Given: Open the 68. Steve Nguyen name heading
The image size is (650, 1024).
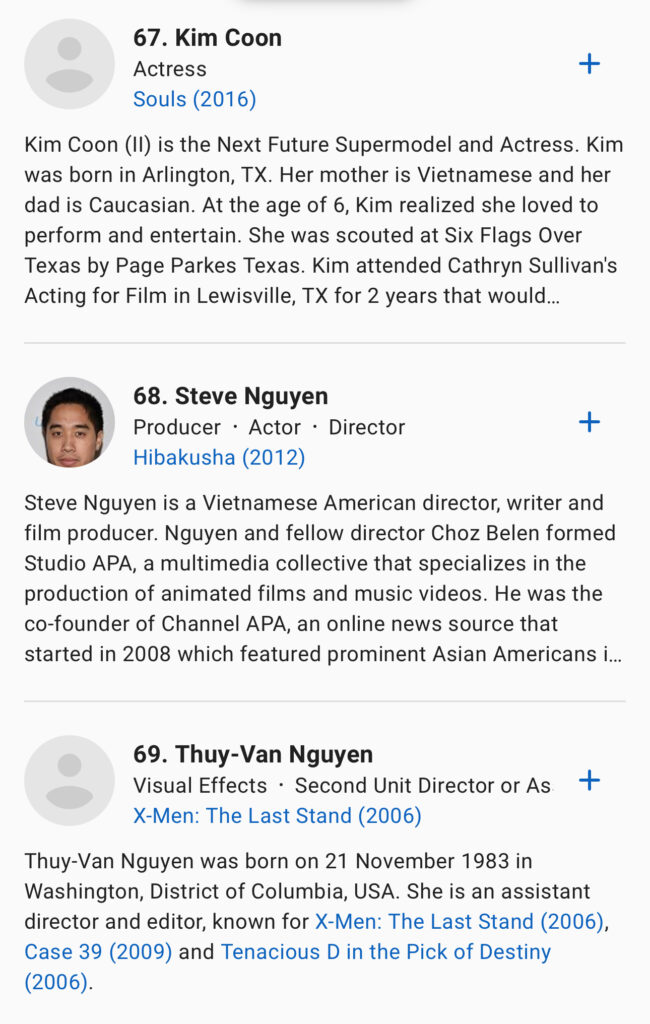Looking at the screenshot, I should (x=230, y=396).
